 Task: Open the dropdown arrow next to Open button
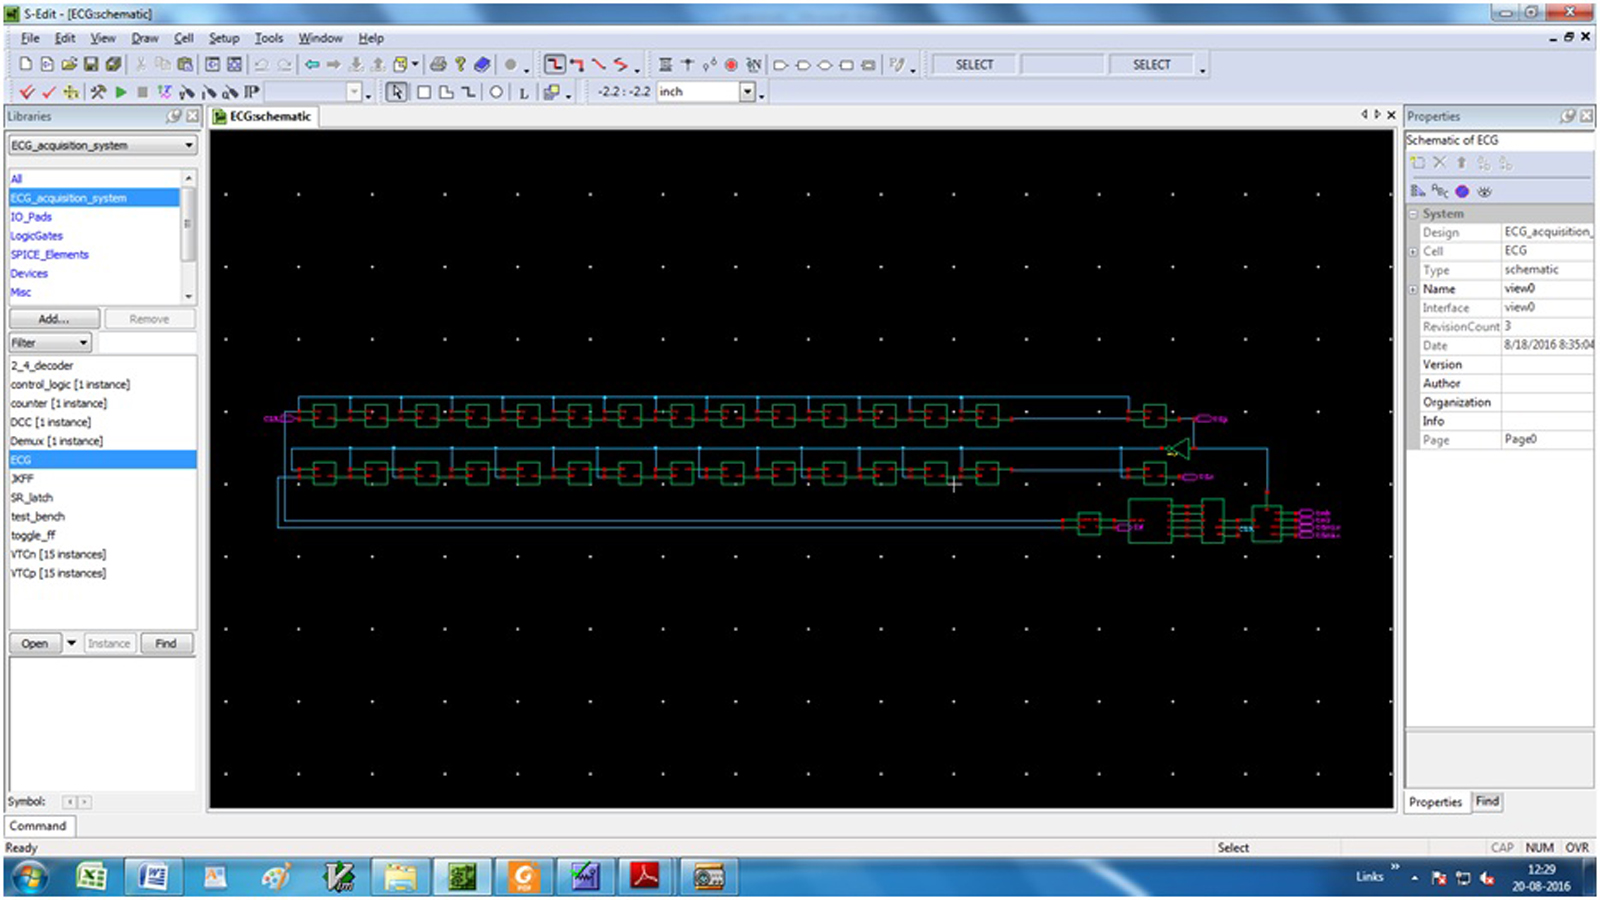pyautogui.click(x=72, y=643)
